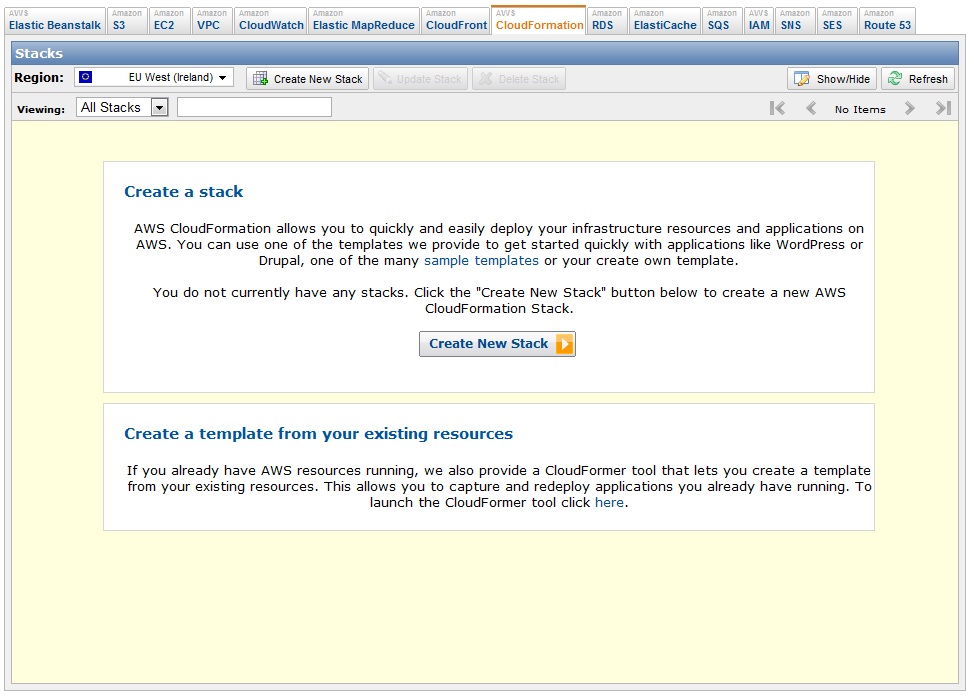Expand the EU West (Ireland) region dropdown

(154, 77)
